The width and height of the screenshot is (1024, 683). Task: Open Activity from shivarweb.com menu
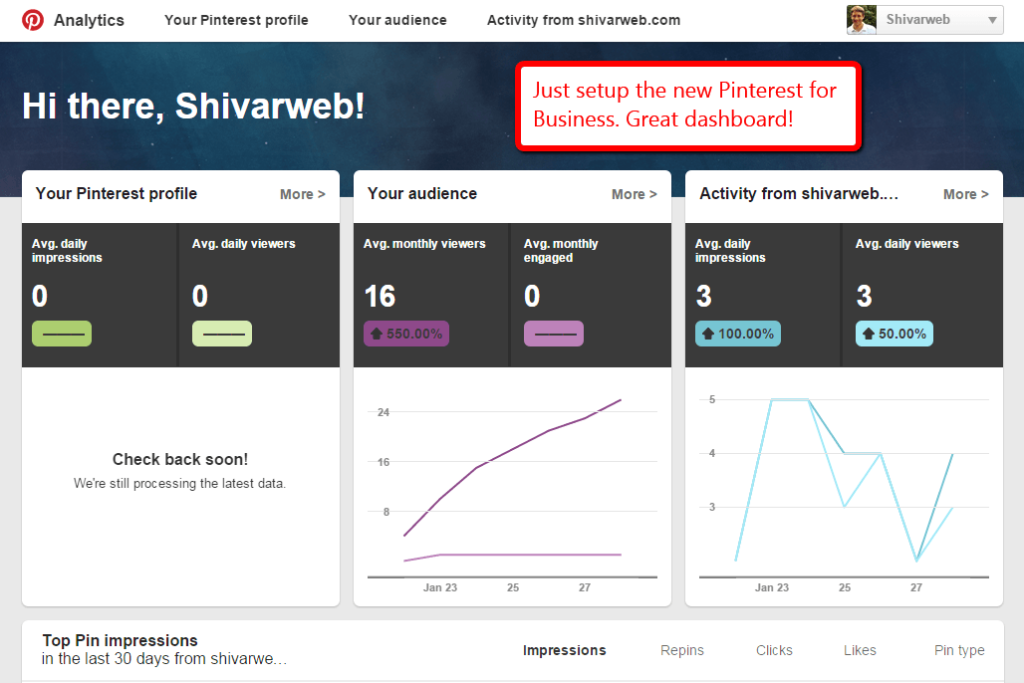[x=584, y=20]
